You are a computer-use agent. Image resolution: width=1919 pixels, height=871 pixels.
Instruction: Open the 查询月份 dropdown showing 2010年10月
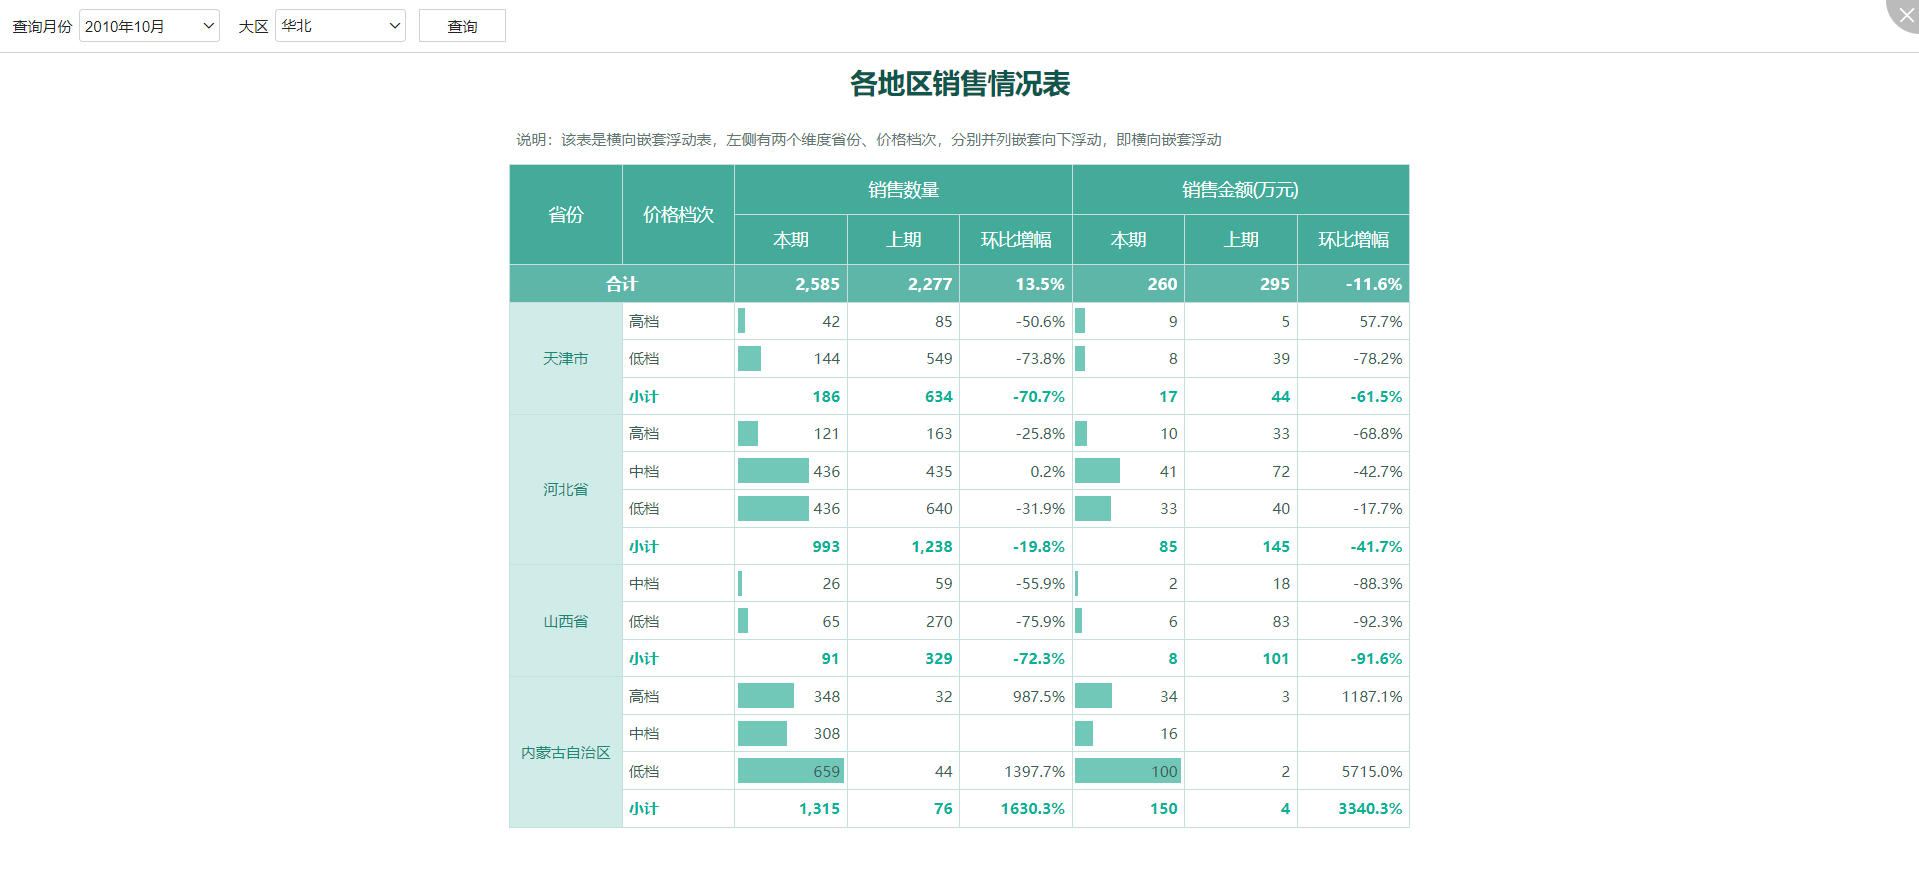point(149,26)
